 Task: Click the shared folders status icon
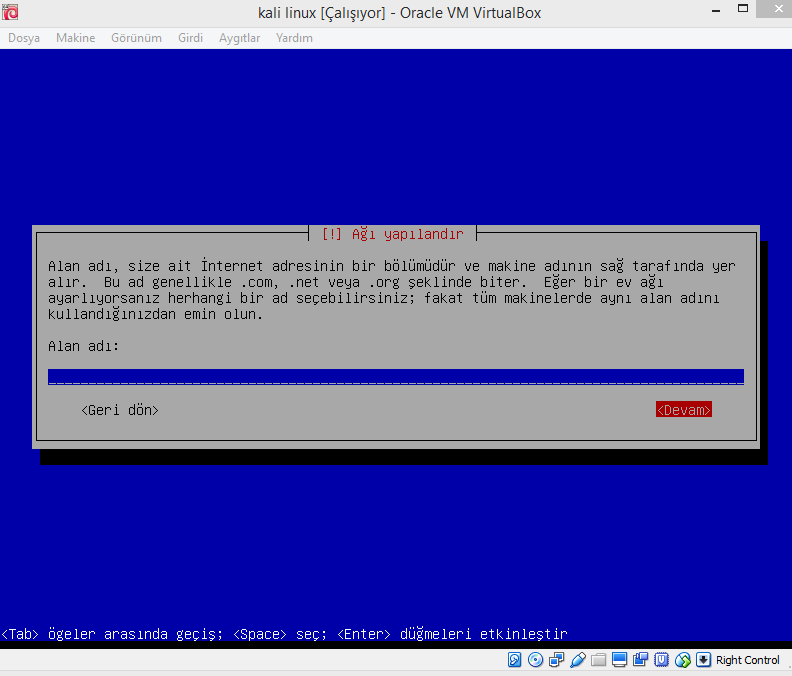click(598, 660)
